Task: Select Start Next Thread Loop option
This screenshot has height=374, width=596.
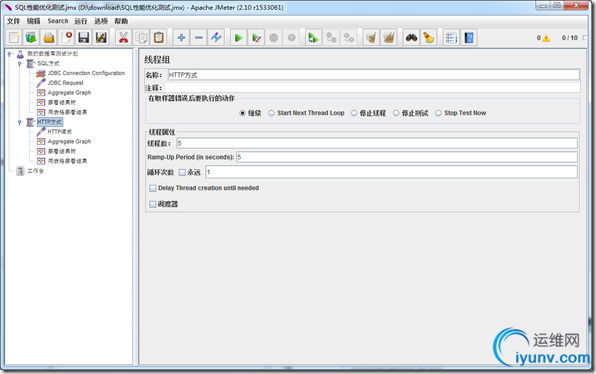Action: tap(271, 113)
